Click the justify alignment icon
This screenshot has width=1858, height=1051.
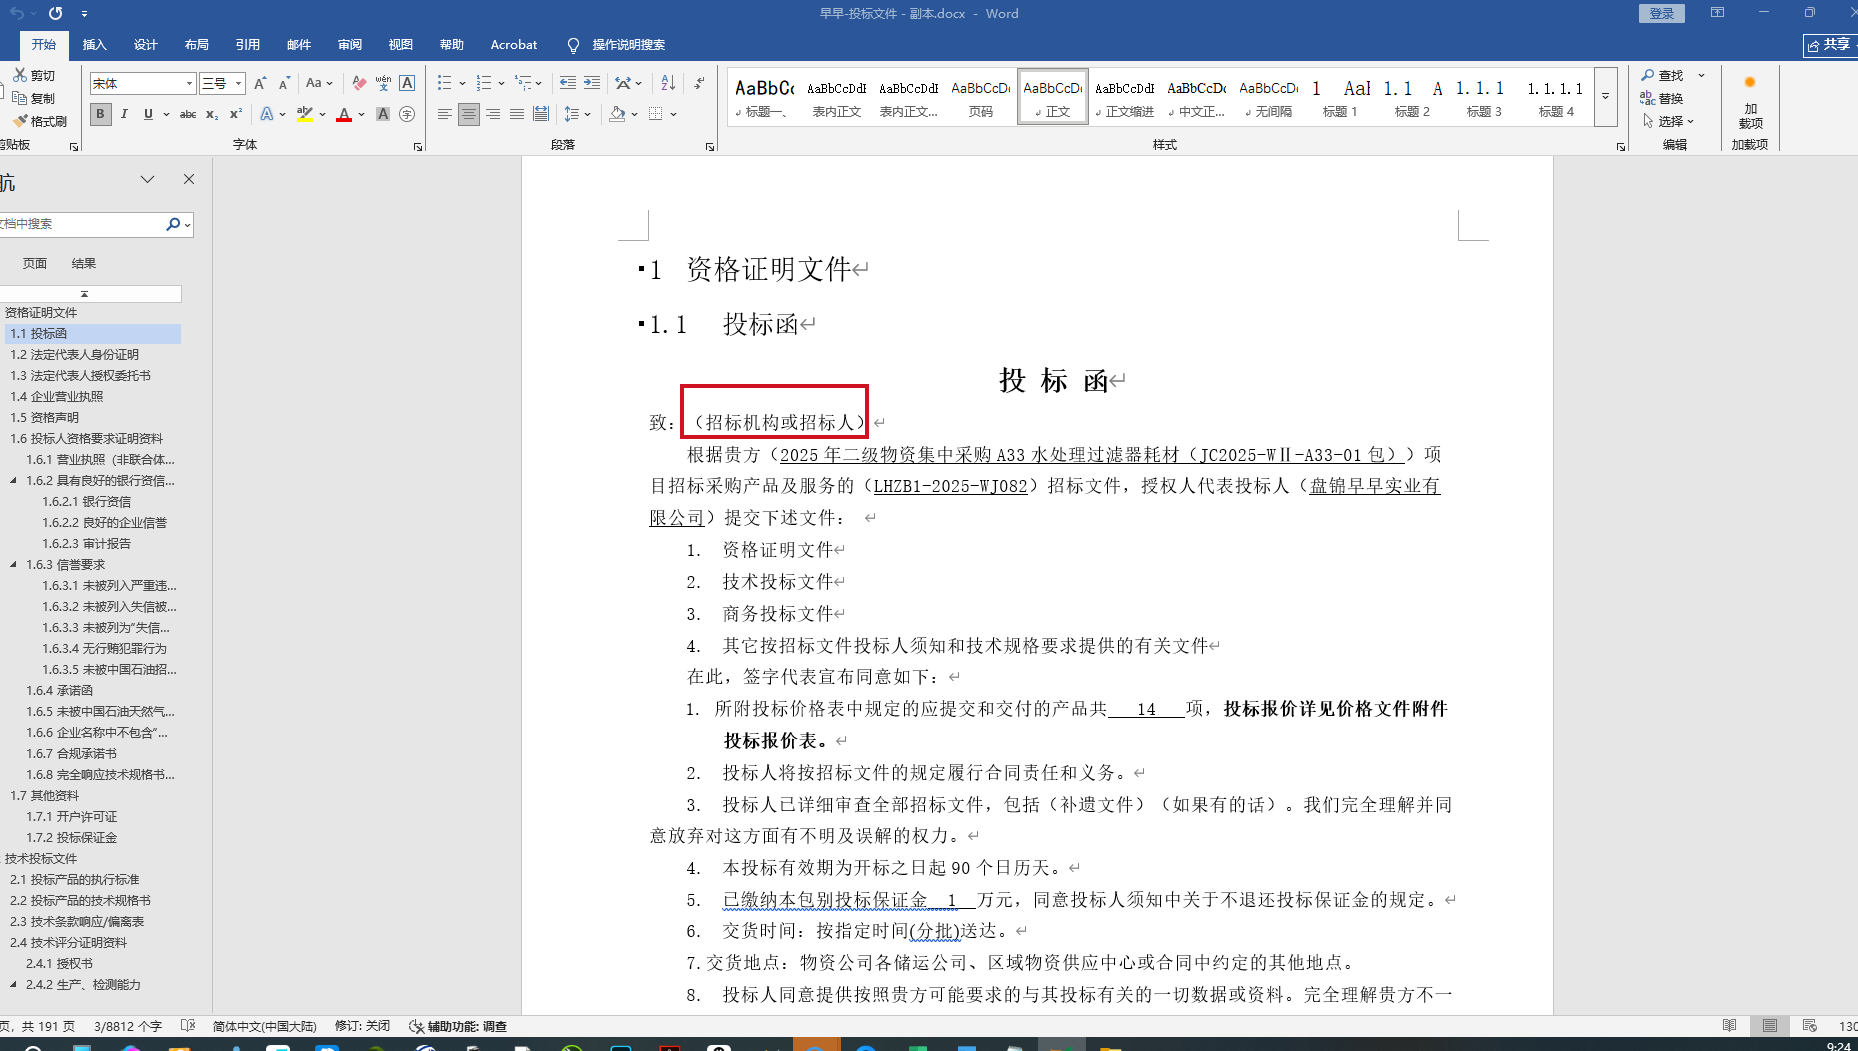point(517,115)
